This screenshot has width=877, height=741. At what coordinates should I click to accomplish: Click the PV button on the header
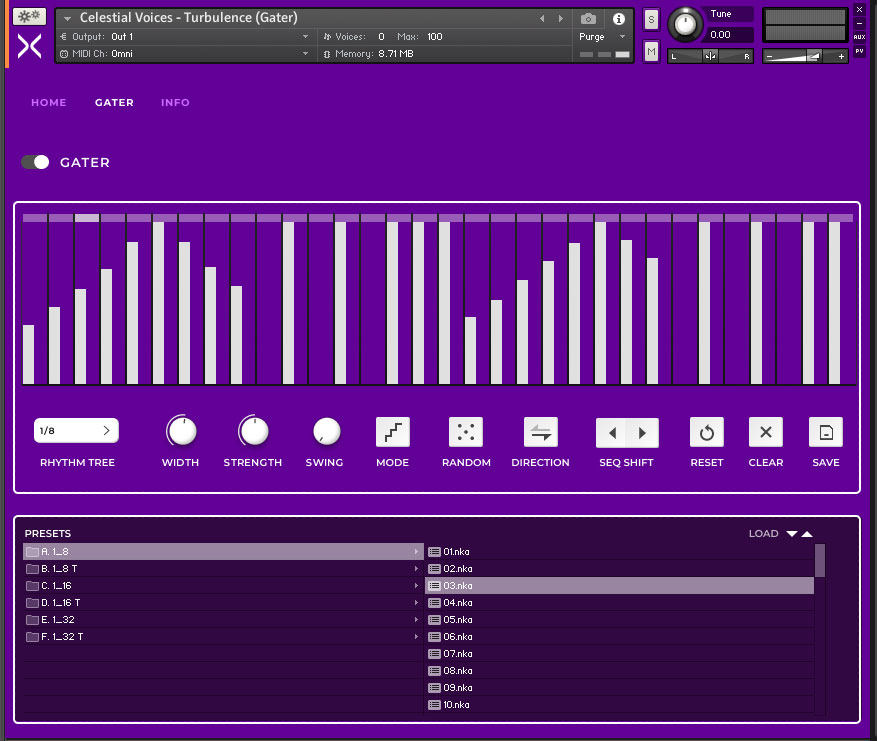[859, 51]
